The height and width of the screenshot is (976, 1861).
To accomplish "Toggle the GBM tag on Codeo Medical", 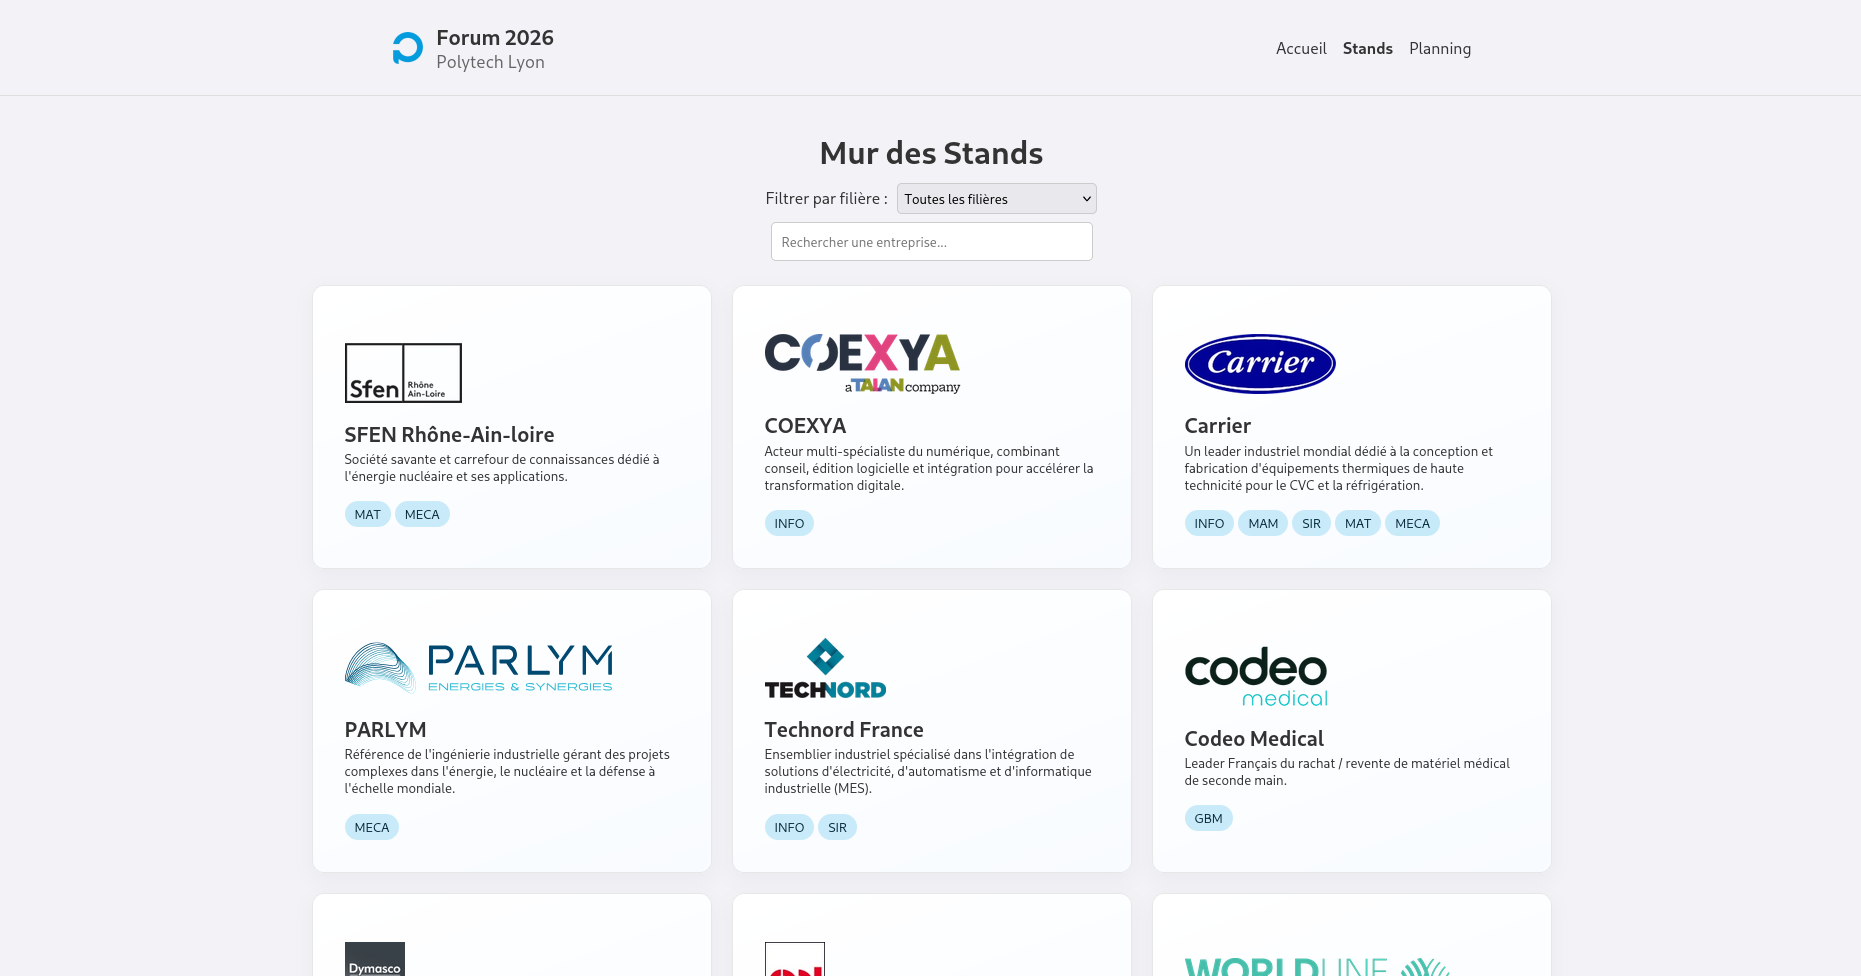I will click(x=1208, y=818).
